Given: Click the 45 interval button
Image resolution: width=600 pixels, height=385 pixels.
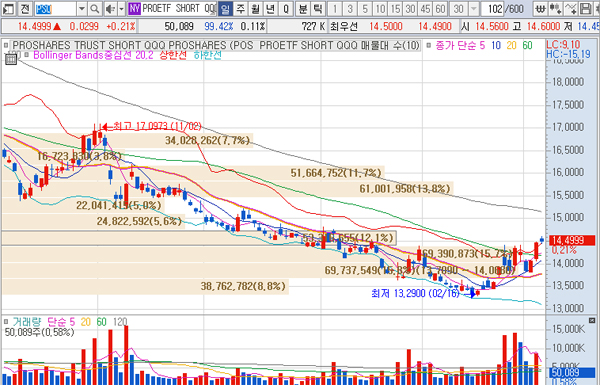Looking at the screenshot, I should click(x=425, y=8).
